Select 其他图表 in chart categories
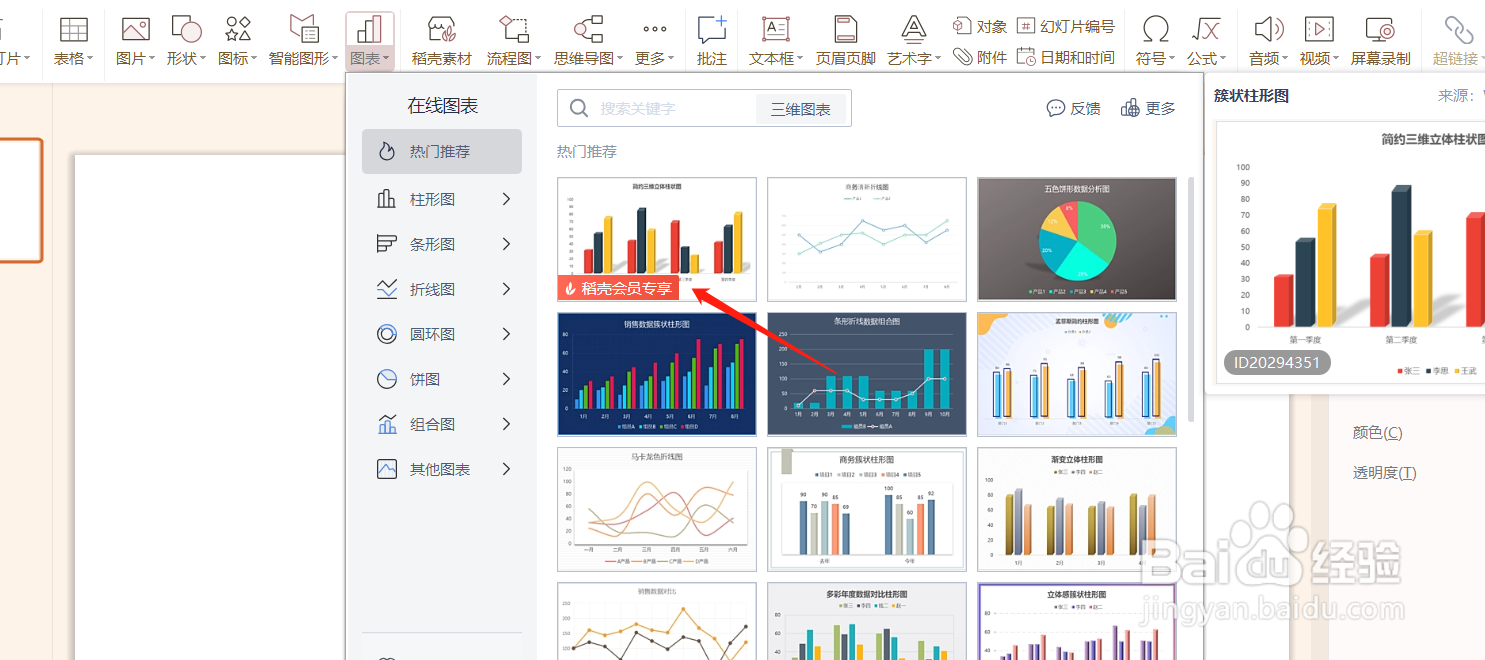This screenshot has width=1485, height=660. point(440,469)
